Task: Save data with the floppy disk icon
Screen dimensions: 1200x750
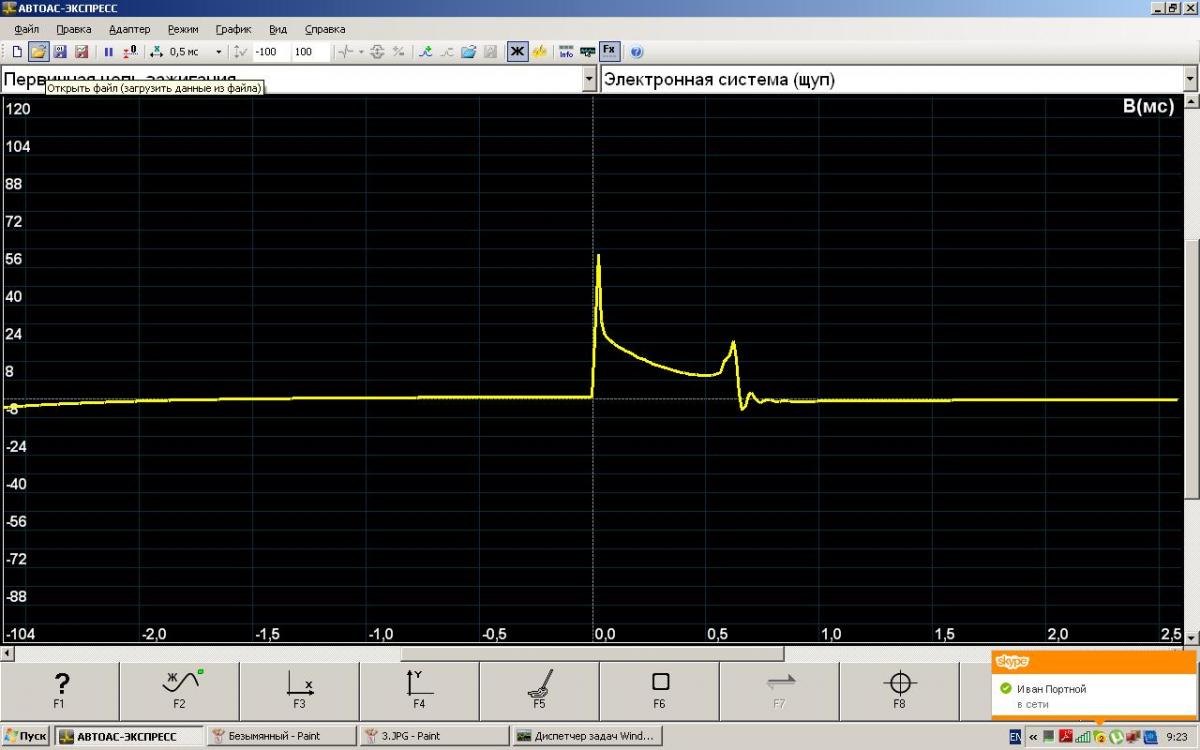Action: point(60,51)
